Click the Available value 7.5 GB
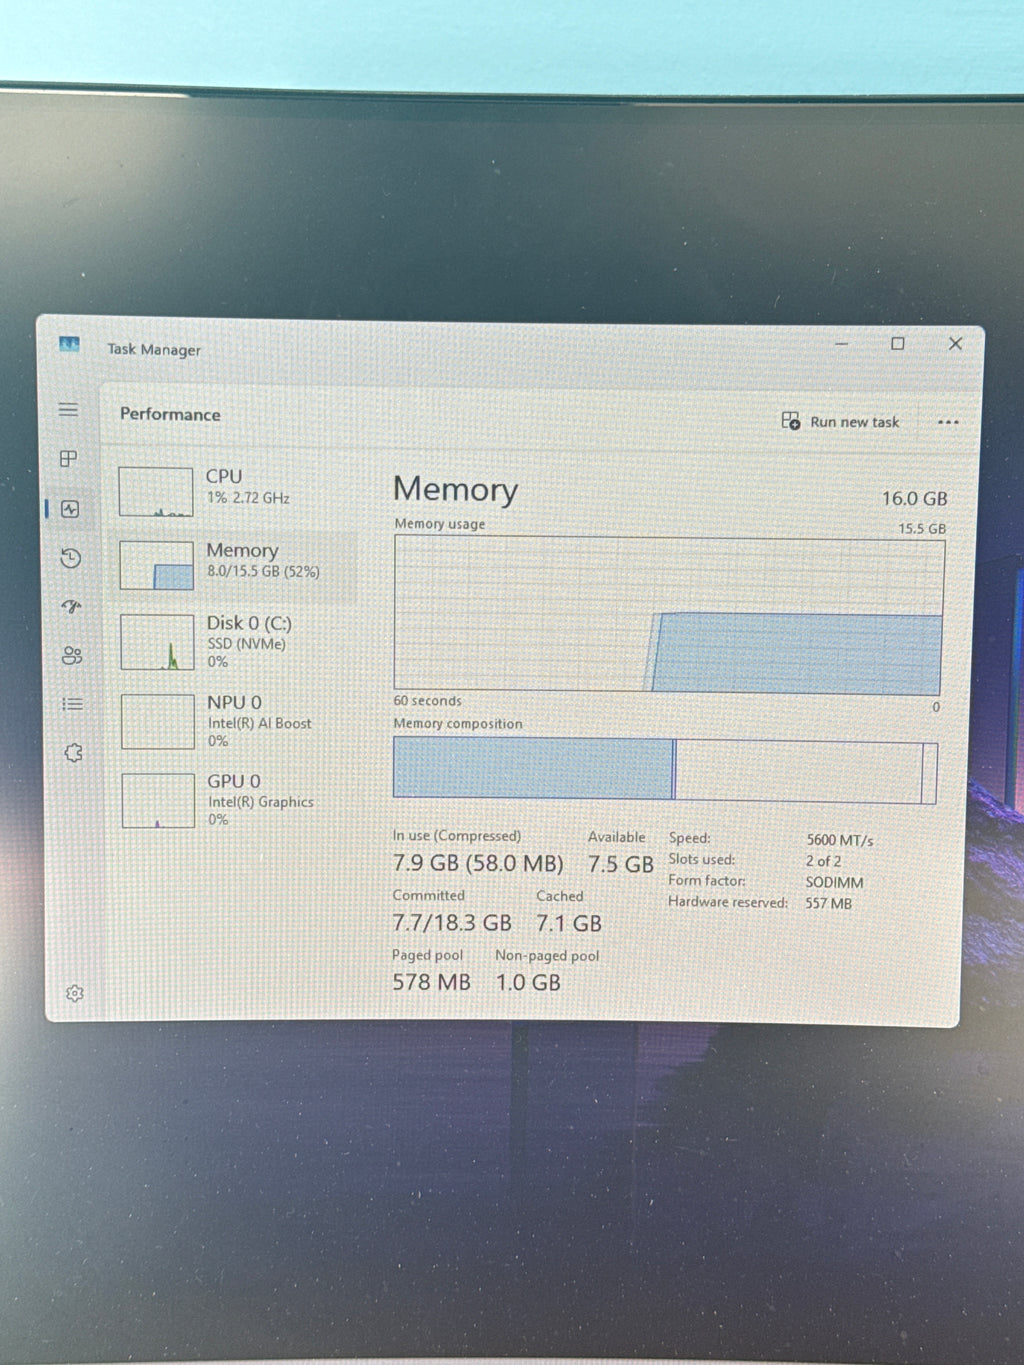This screenshot has height=1365, width=1024. point(620,864)
